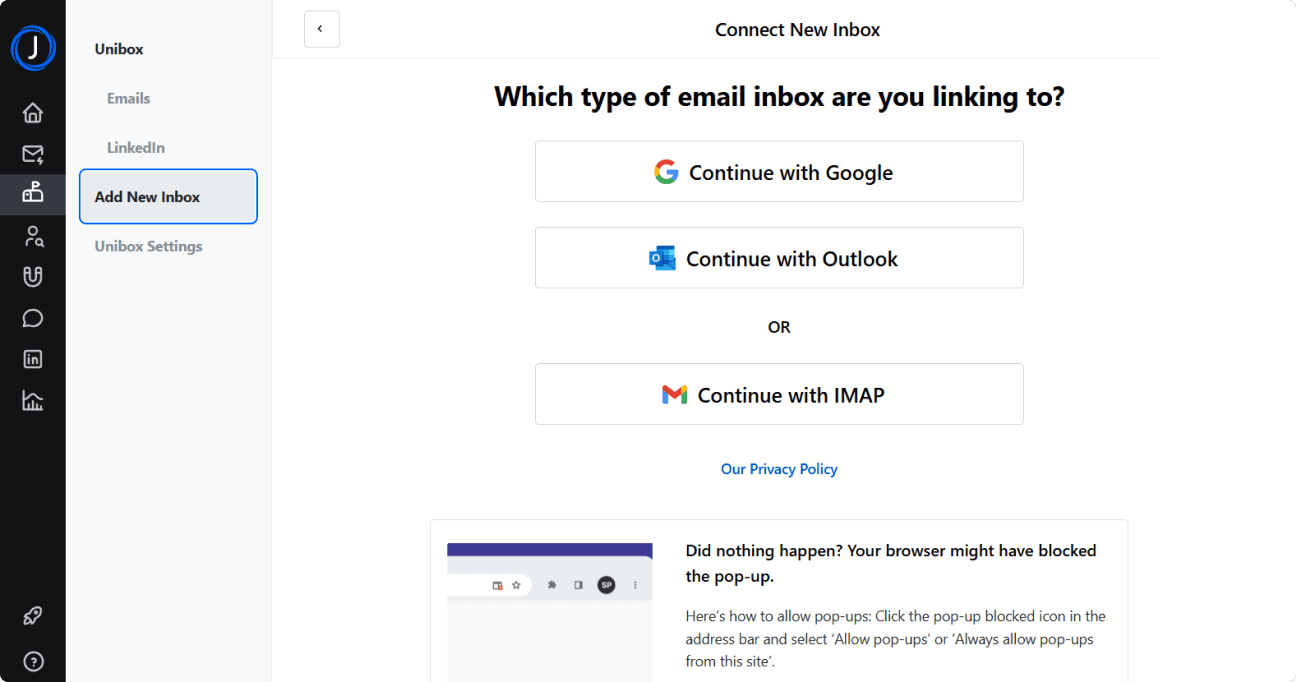Click the magnet icon in sidebar
Viewport: 1296px width, 682px height.
(x=33, y=277)
